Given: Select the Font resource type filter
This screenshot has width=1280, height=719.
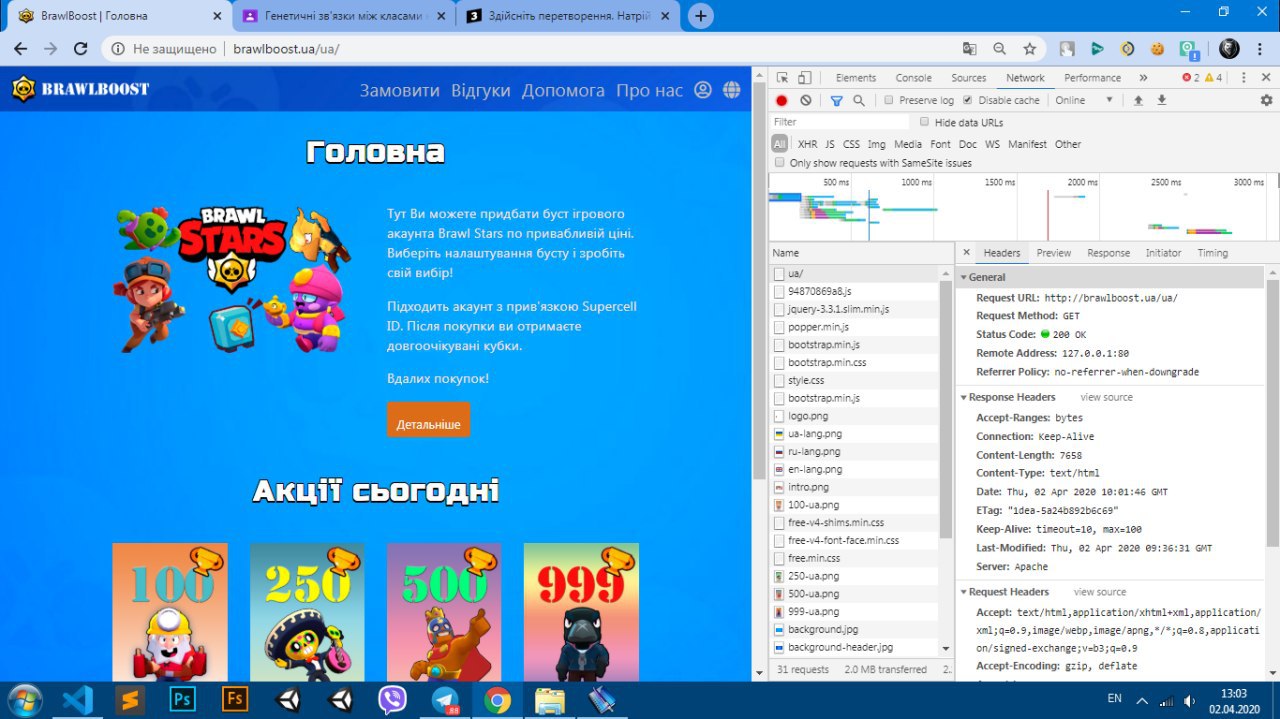Looking at the screenshot, I should pyautogui.click(x=940, y=144).
